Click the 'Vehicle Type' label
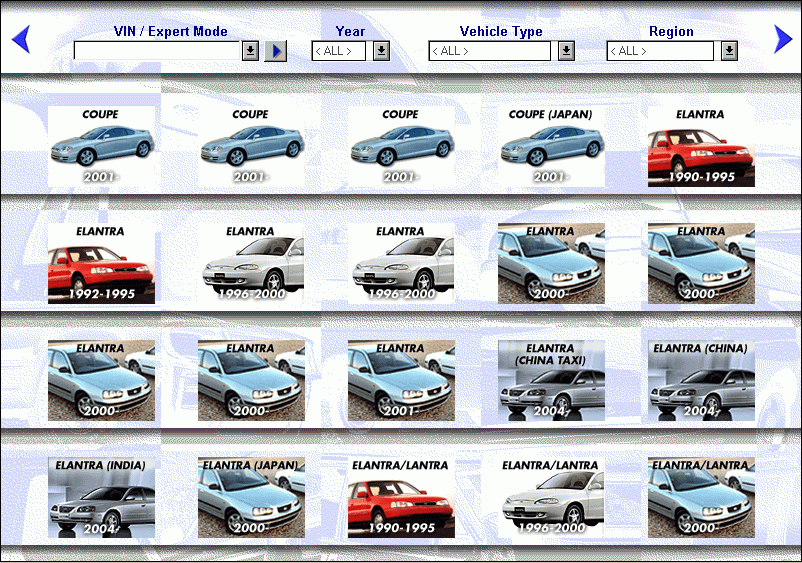The image size is (802, 563). point(501,31)
